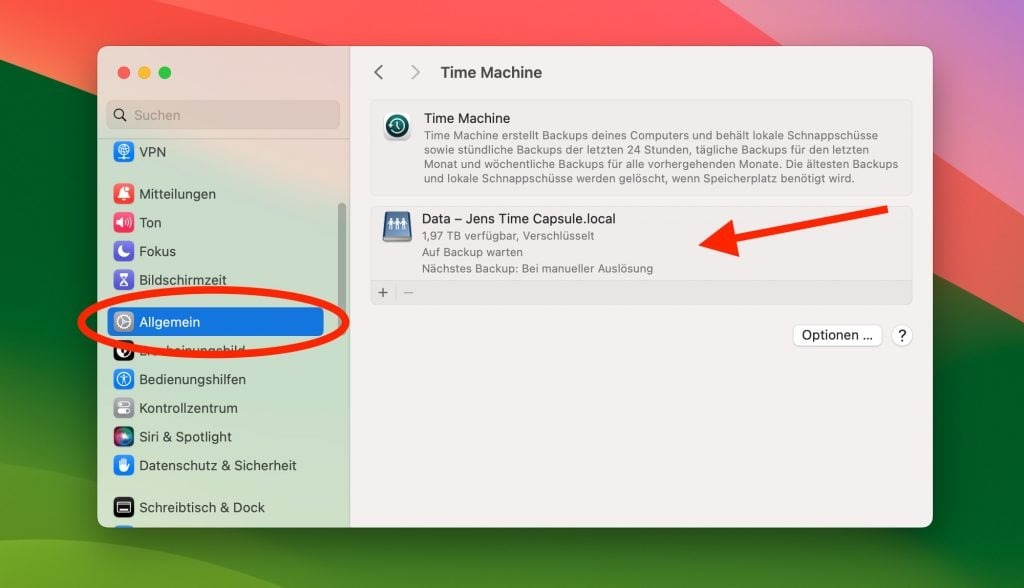Viewport: 1024px width, 588px height.
Task: Remove backup disk with minus button
Action: 408,293
